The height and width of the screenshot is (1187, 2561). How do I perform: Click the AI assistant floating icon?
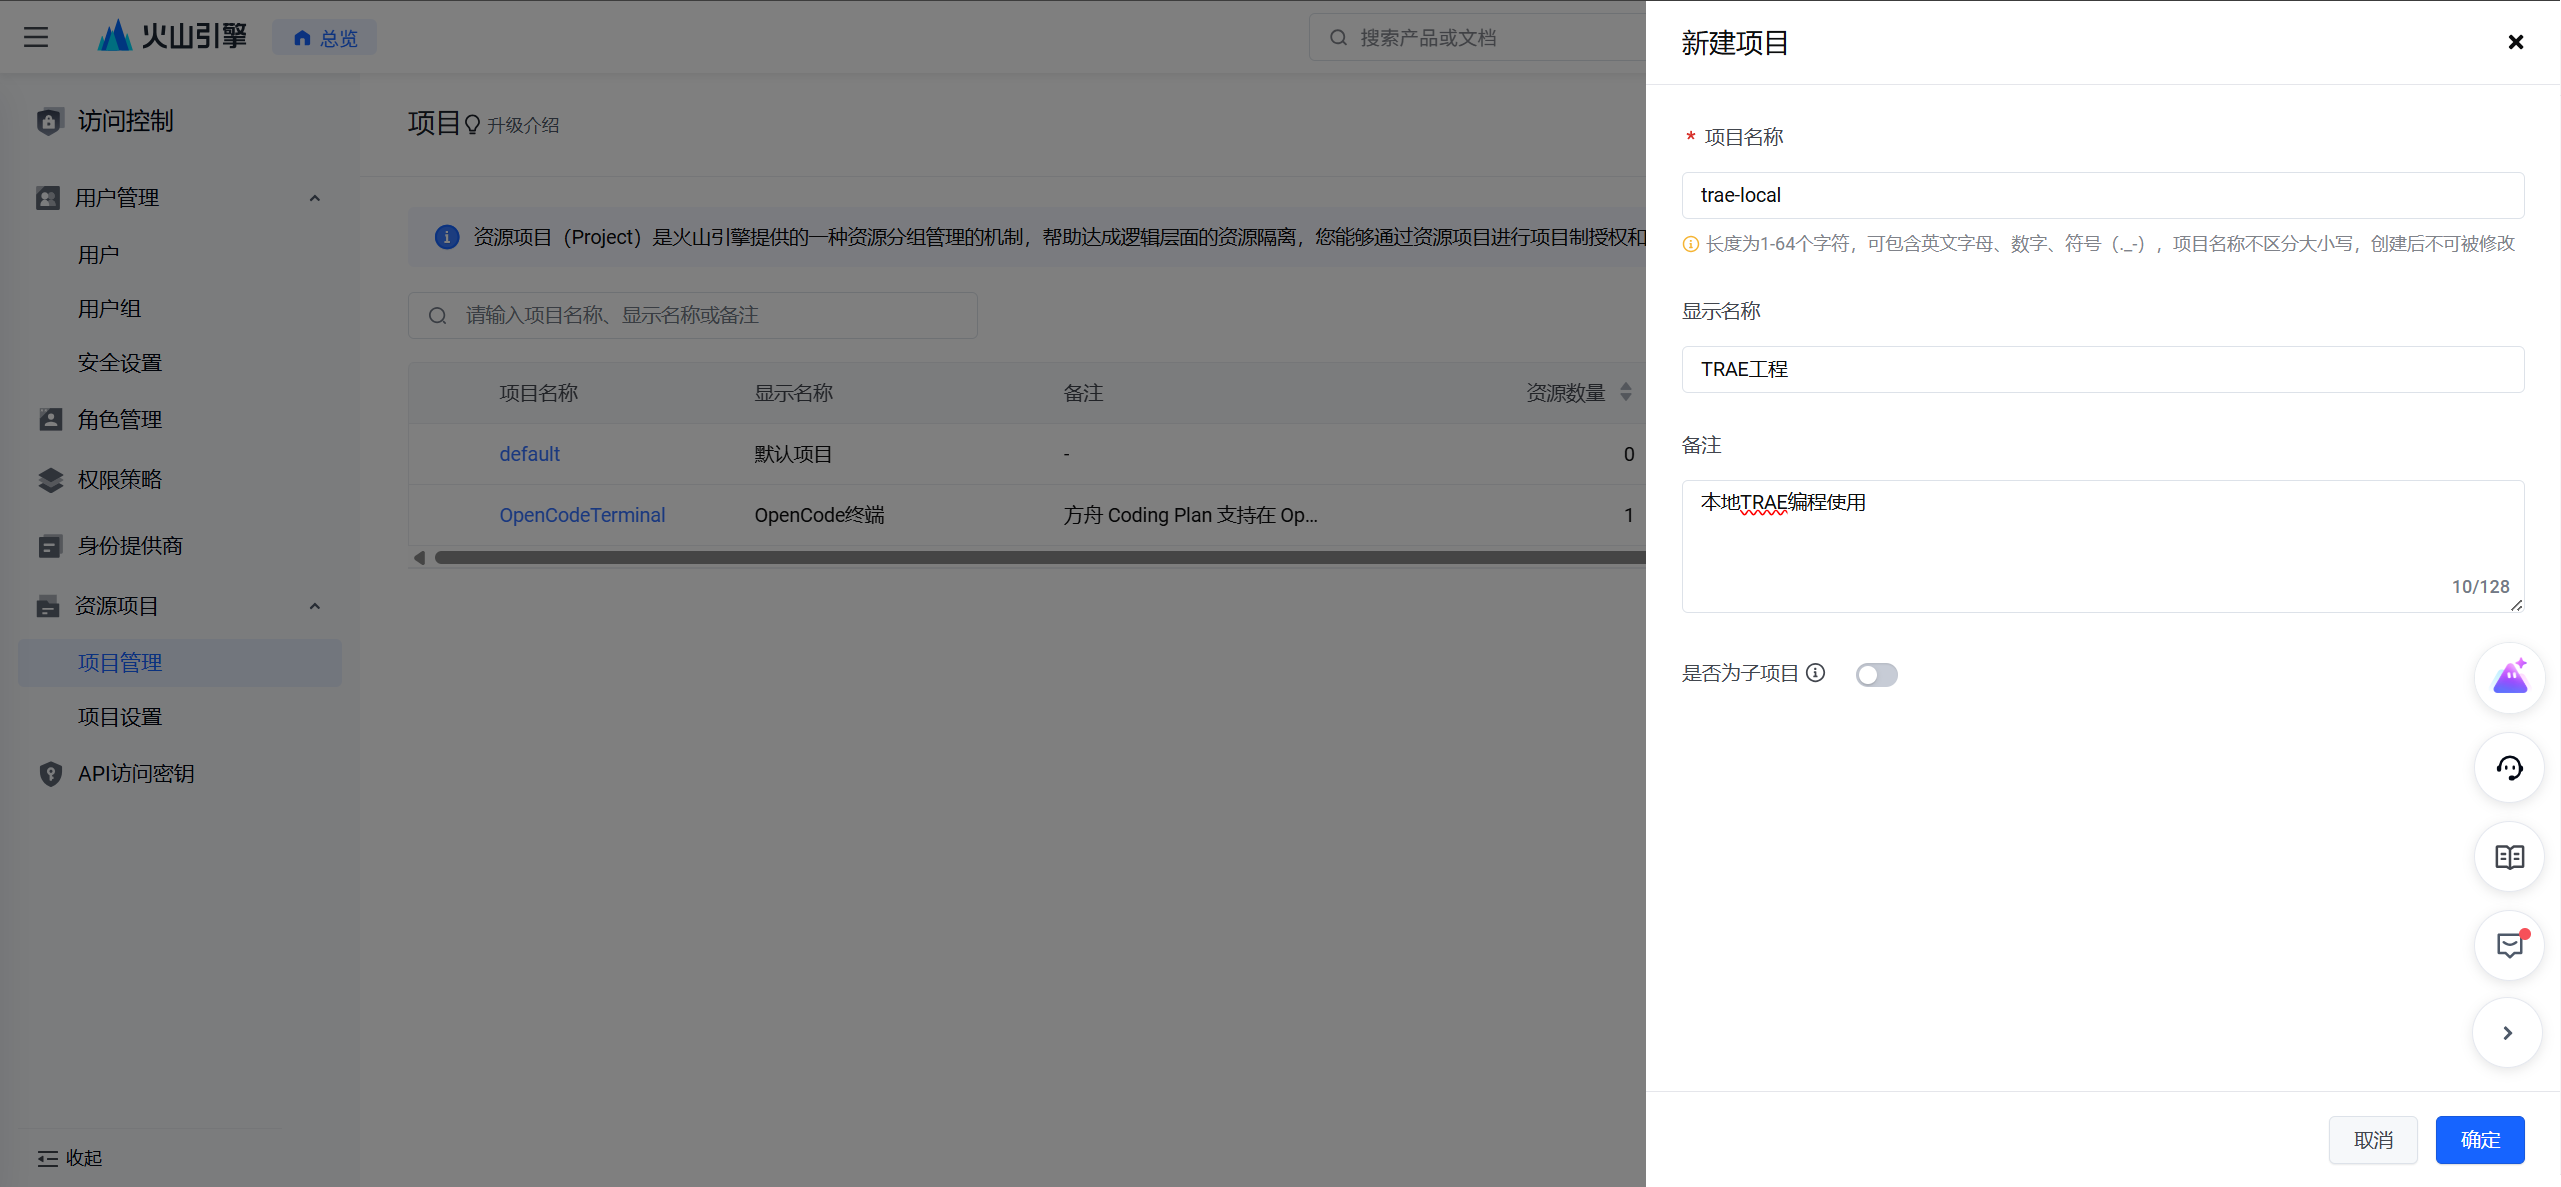click(2509, 678)
